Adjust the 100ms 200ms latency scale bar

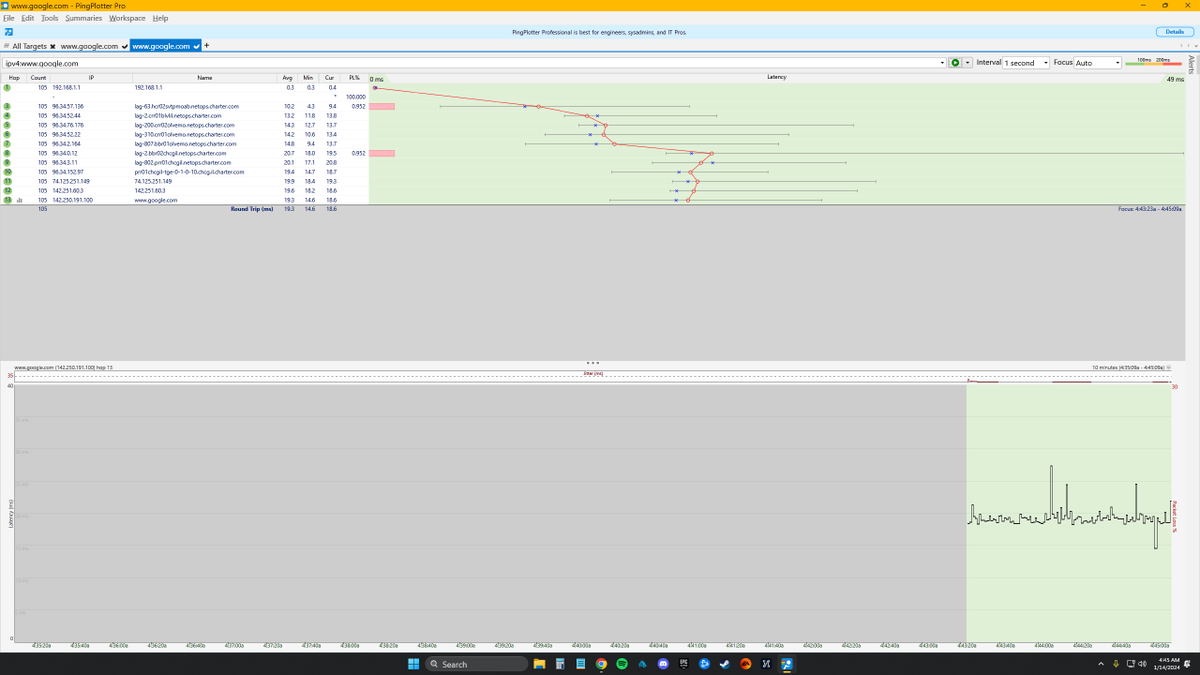1153,62
